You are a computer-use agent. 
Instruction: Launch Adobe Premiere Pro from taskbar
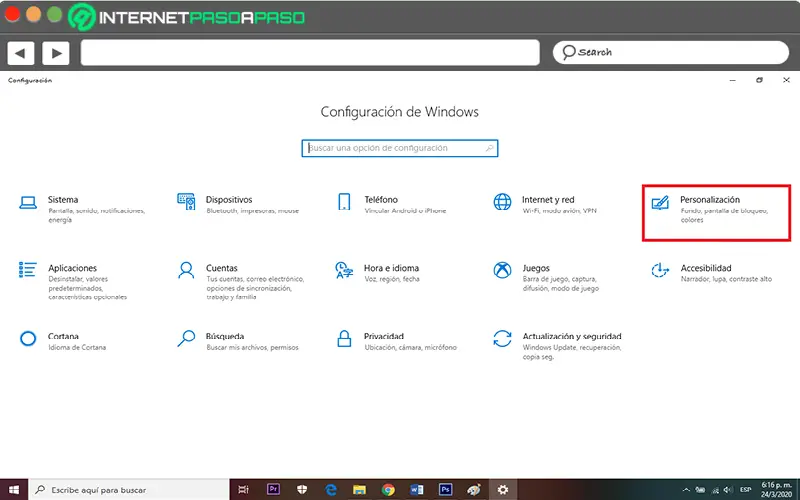(x=273, y=490)
